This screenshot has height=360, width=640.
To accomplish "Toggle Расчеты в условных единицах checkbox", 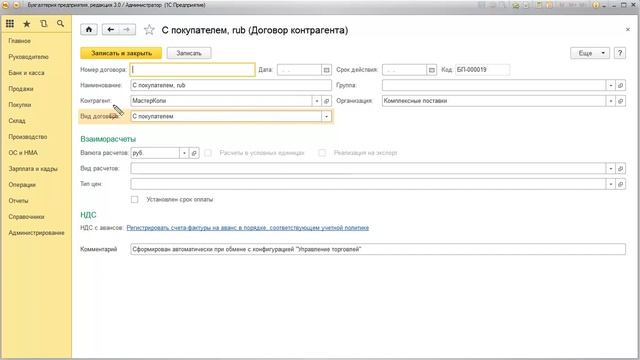I will (208, 153).
